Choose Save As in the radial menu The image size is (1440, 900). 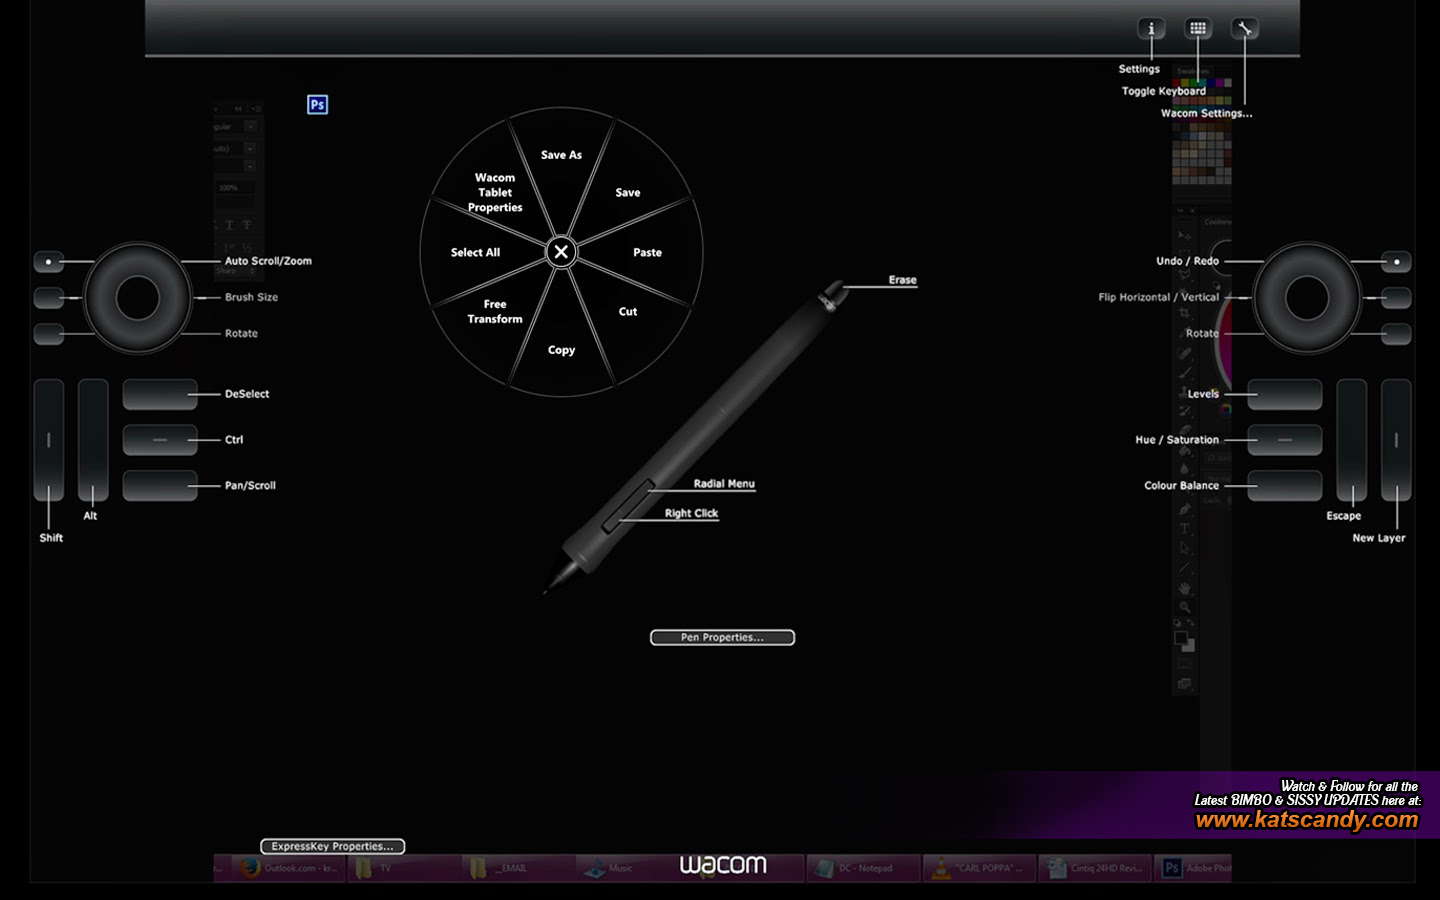coord(561,155)
